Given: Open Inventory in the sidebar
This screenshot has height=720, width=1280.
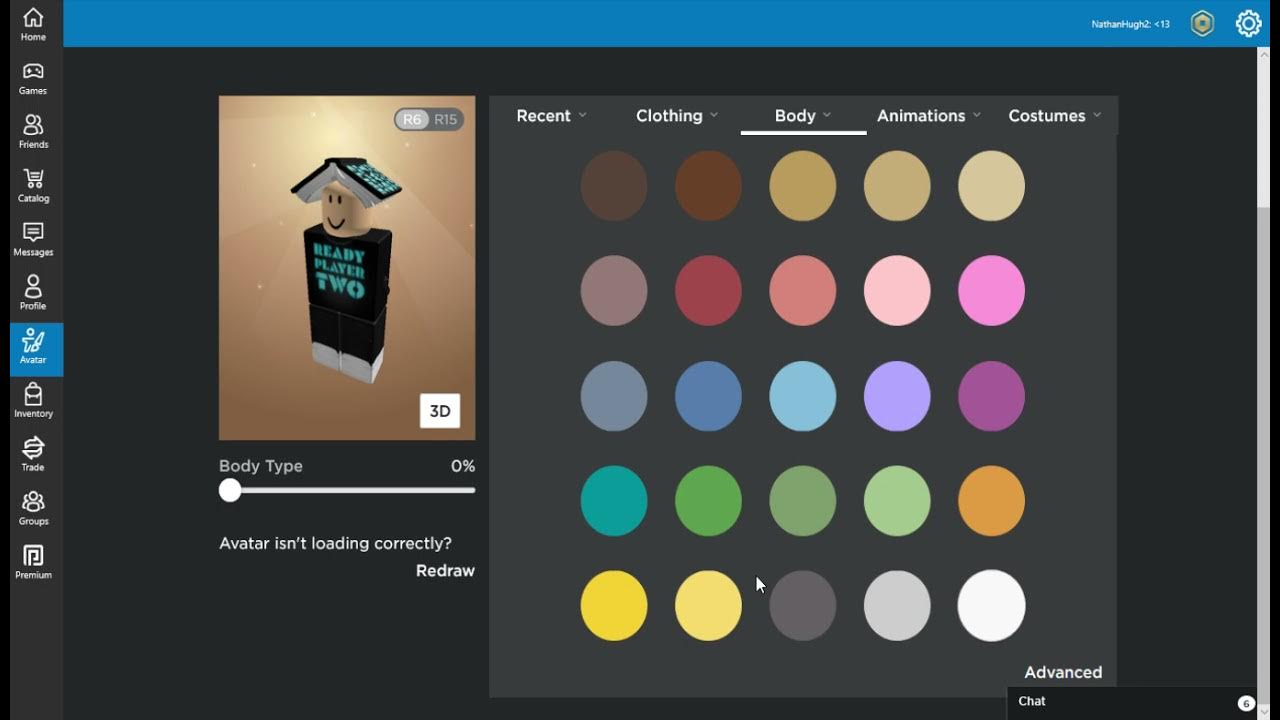Looking at the screenshot, I should (x=33, y=402).
